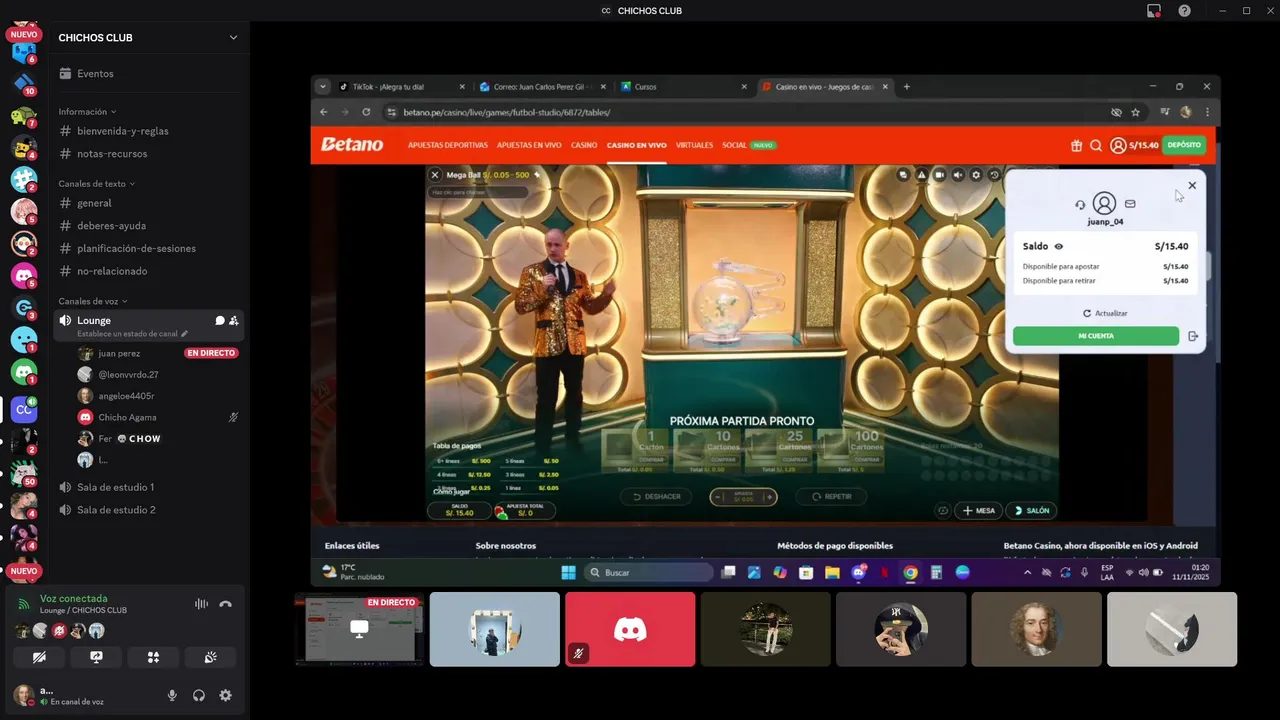This screenshot has height=720, width=1280.
Task: Open the Activities launcher button
Action: click(x=153, y=657)
